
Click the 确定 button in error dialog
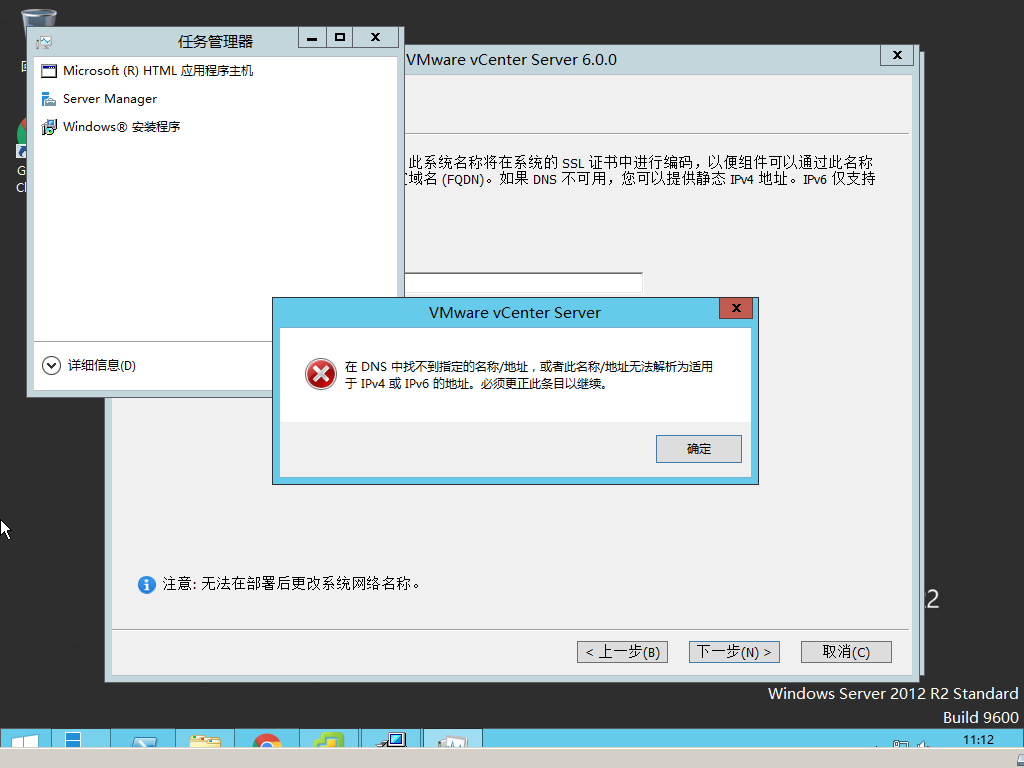coord(698,449)
